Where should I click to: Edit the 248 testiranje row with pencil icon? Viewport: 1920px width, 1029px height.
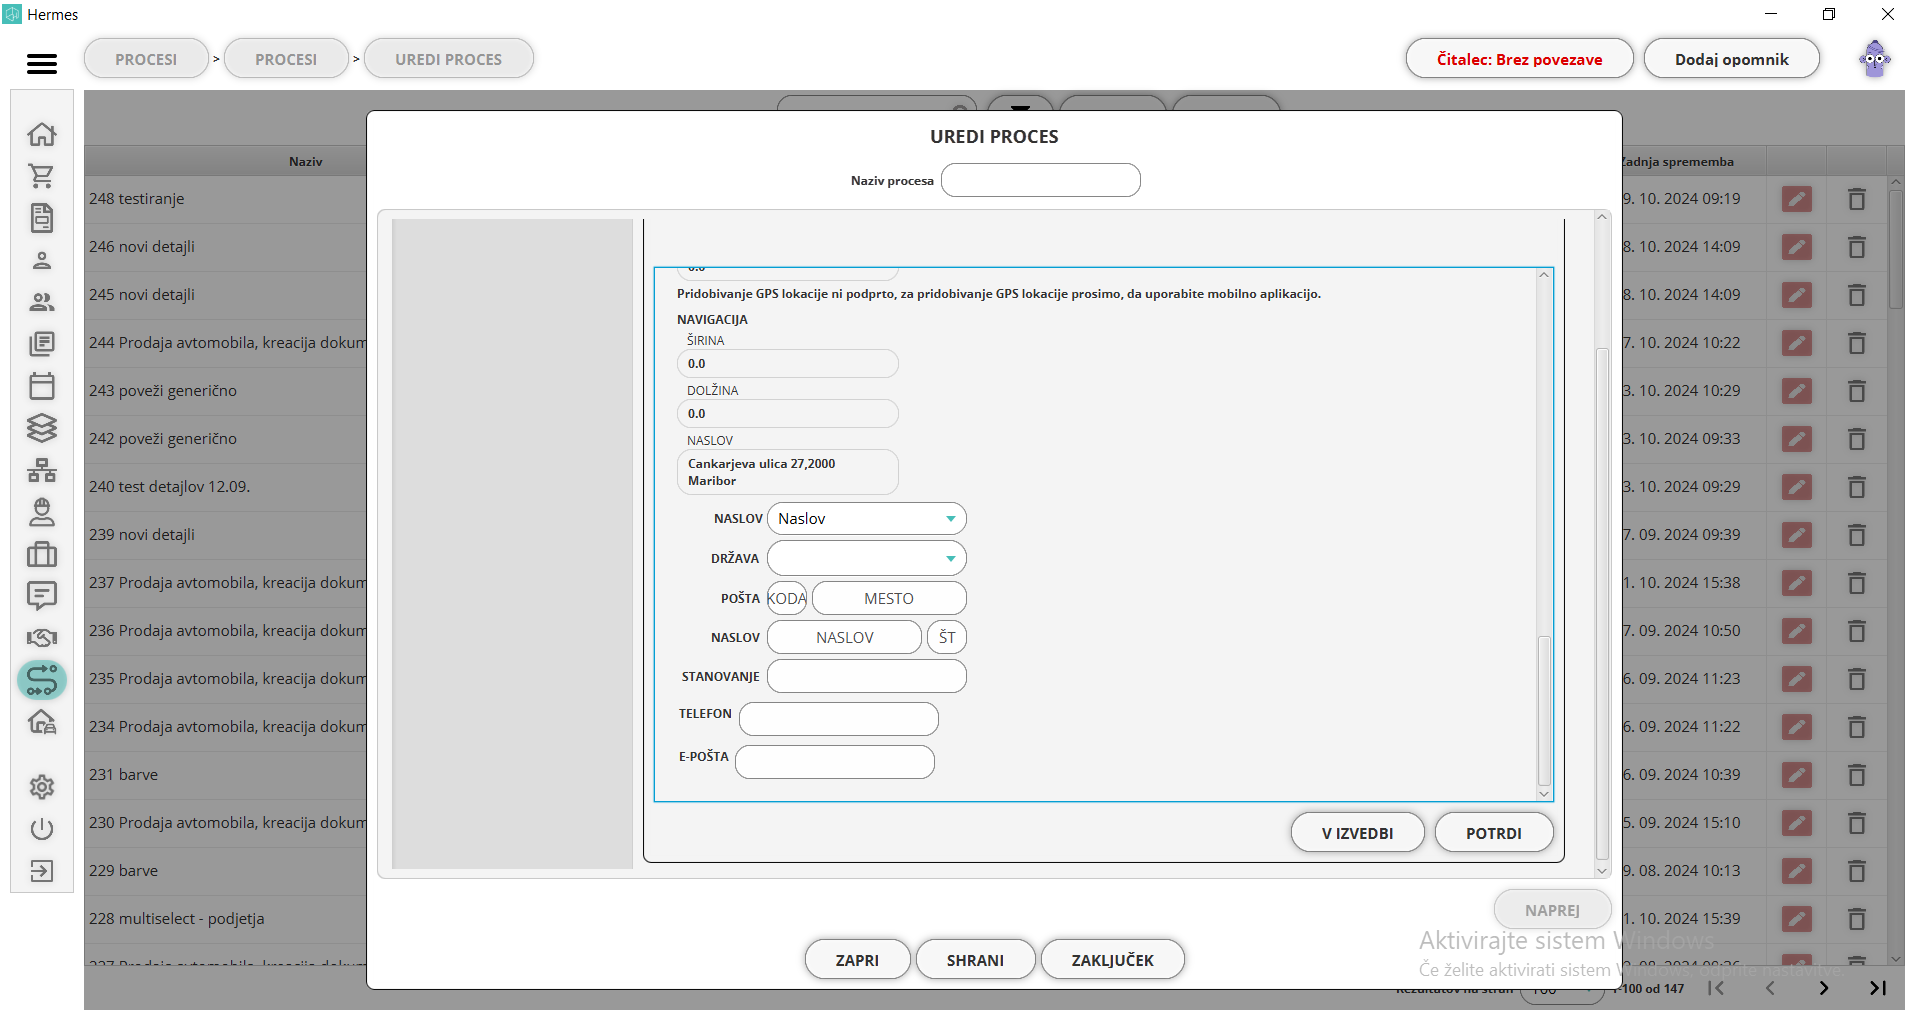[x=1797, y=199]
